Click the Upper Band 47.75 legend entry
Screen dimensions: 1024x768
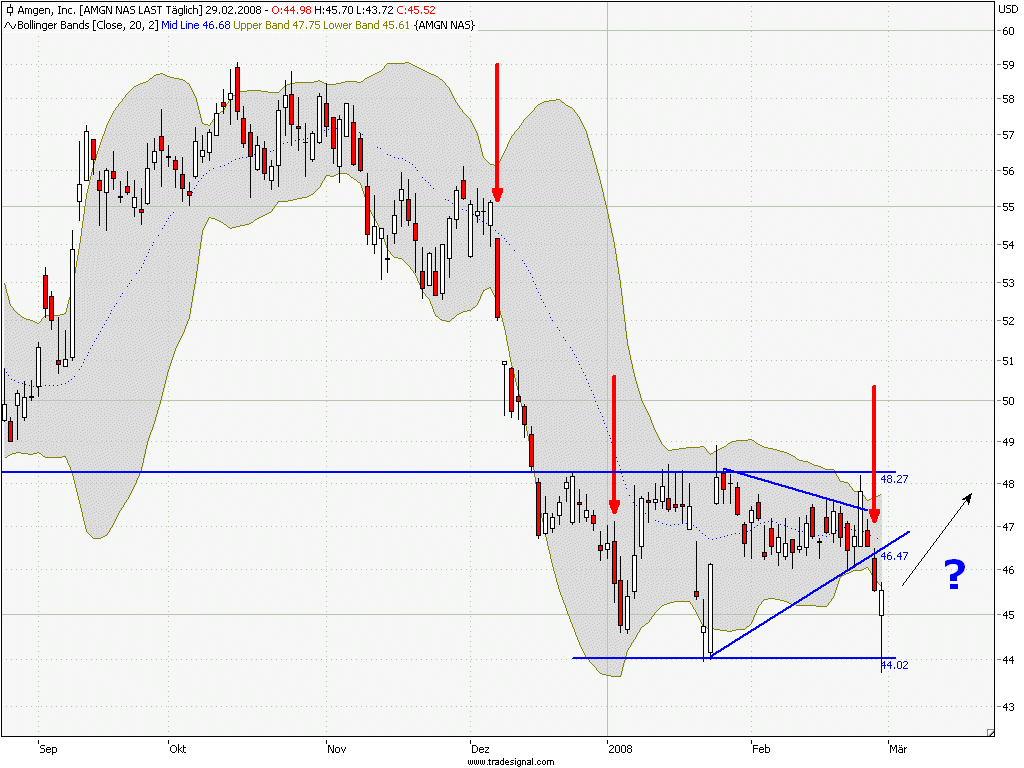(x=277, y=25)
